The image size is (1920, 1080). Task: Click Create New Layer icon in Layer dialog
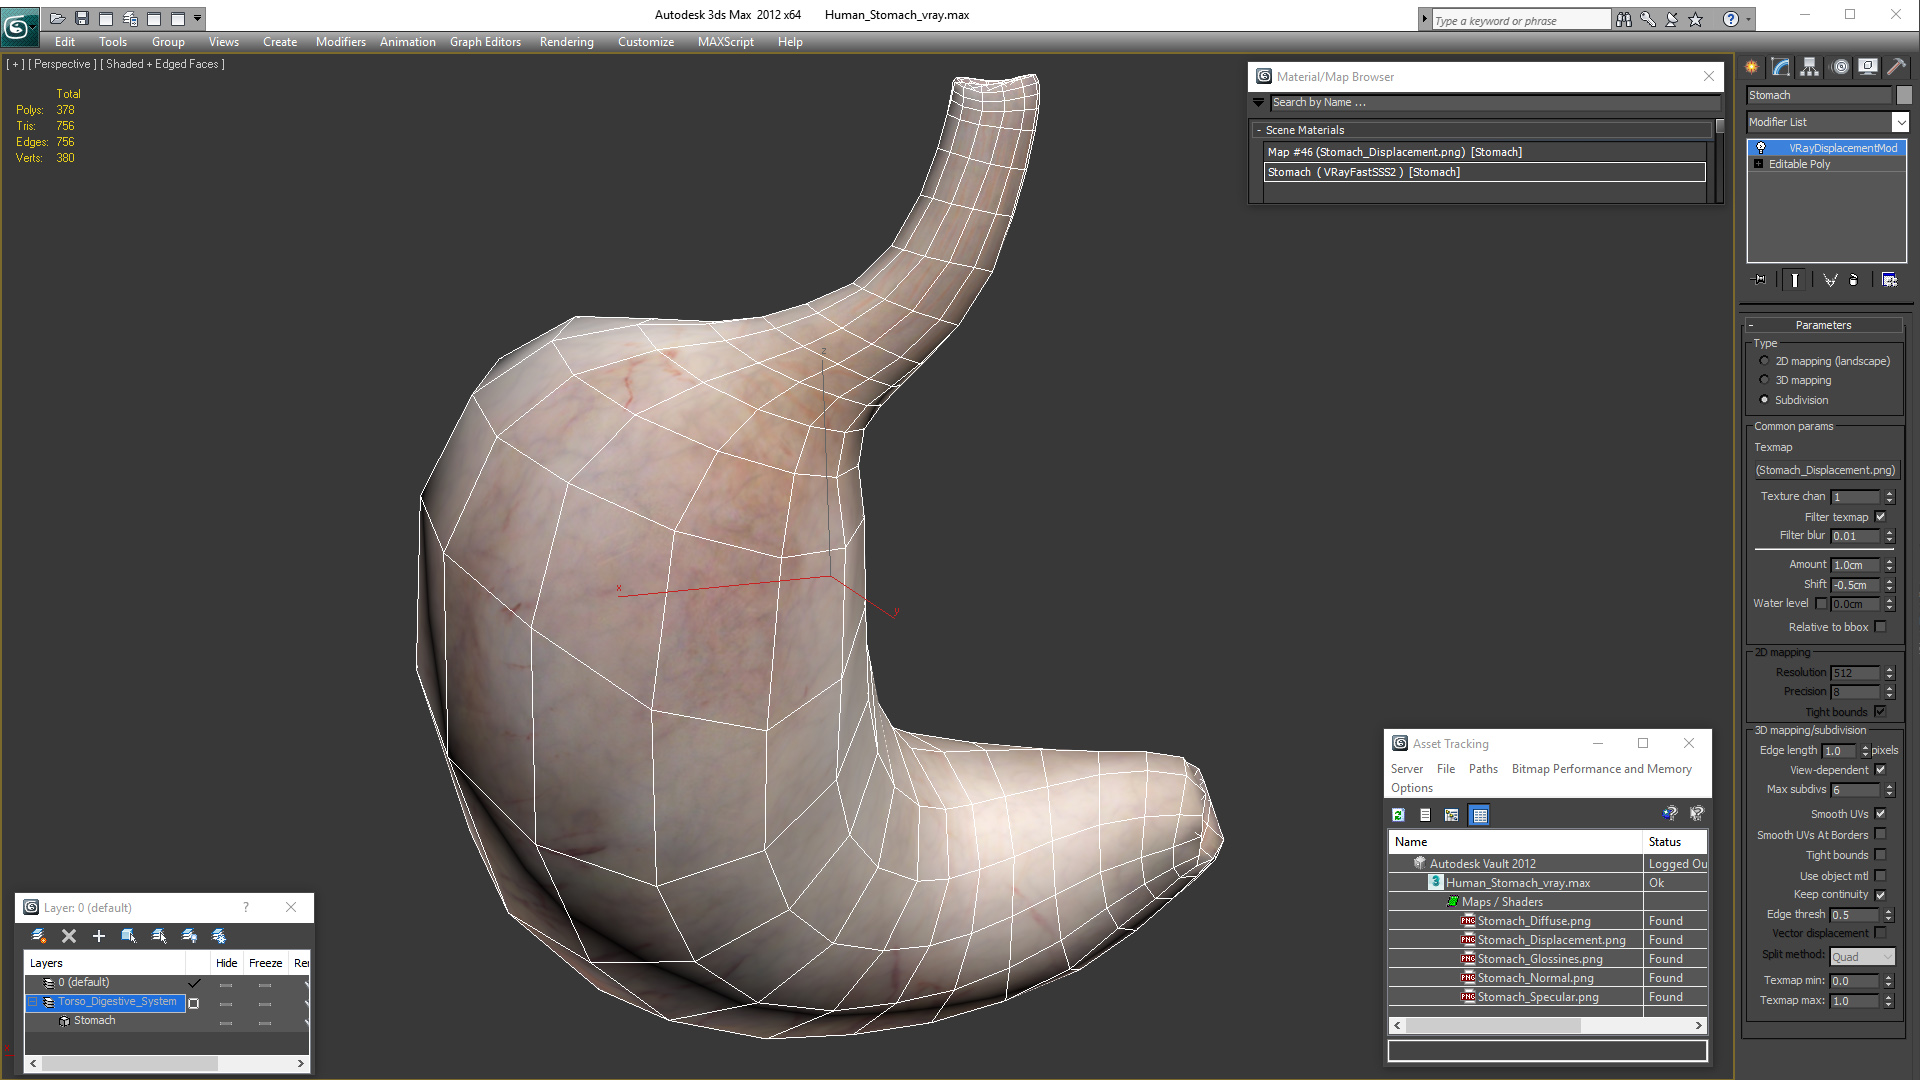click(39, 936)
